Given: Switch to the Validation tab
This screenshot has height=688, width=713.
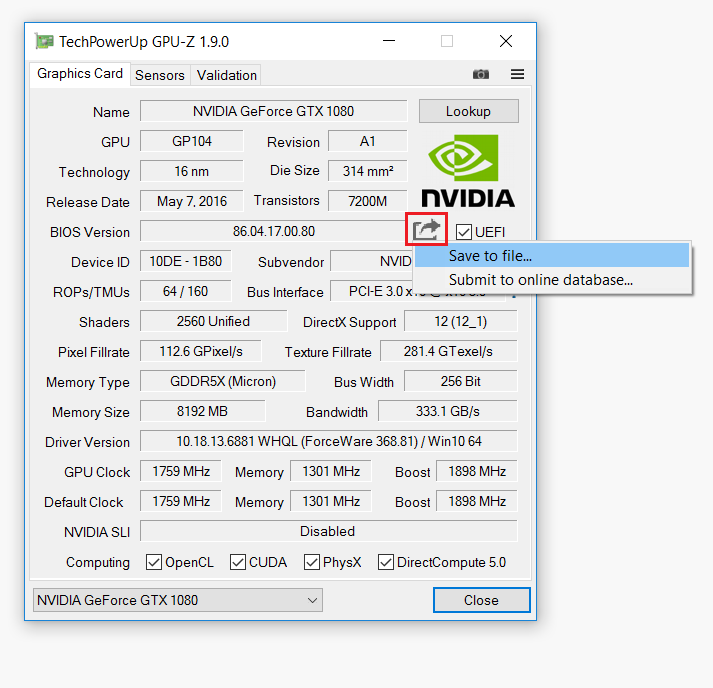Looking at the screenshot, I should [x=226, y=75].
